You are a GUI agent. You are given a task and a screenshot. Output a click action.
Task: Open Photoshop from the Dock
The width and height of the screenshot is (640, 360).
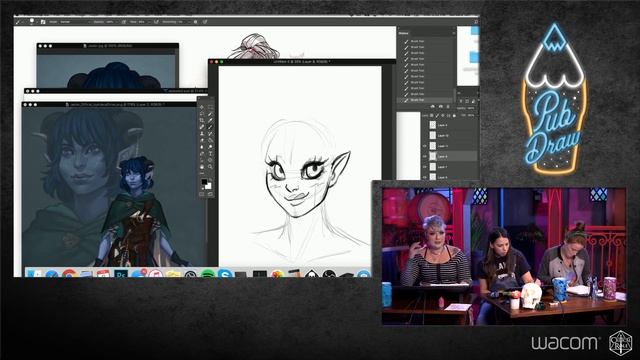tap(121, 274)
